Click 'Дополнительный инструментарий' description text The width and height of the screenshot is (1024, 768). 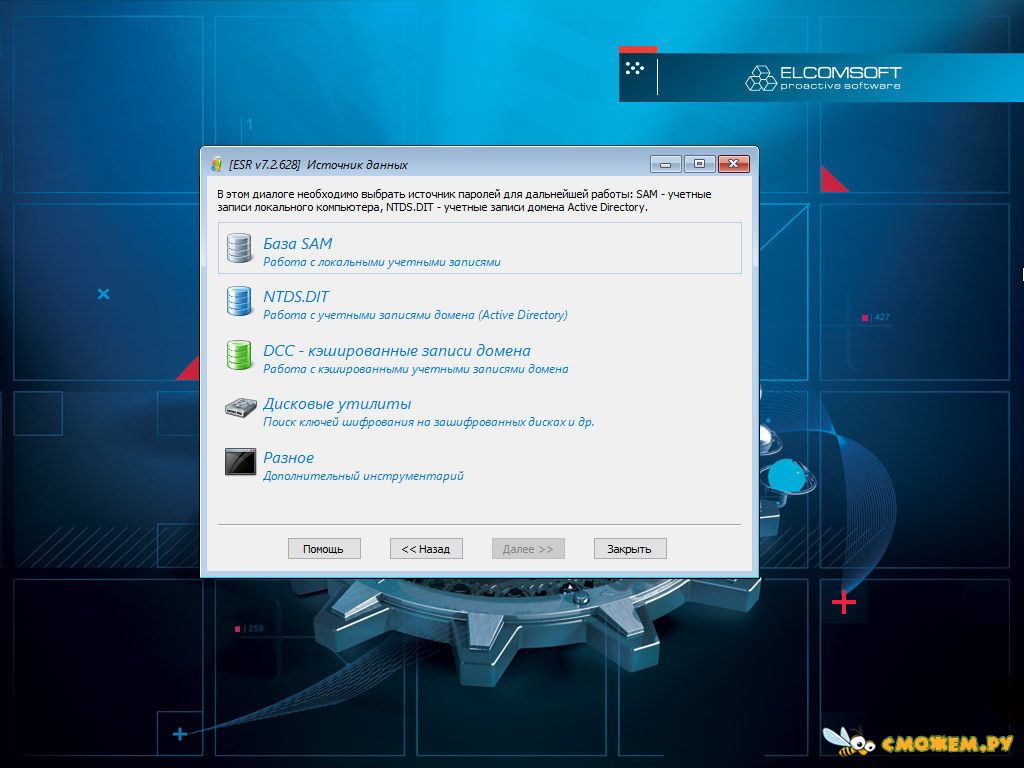[363, 476]
